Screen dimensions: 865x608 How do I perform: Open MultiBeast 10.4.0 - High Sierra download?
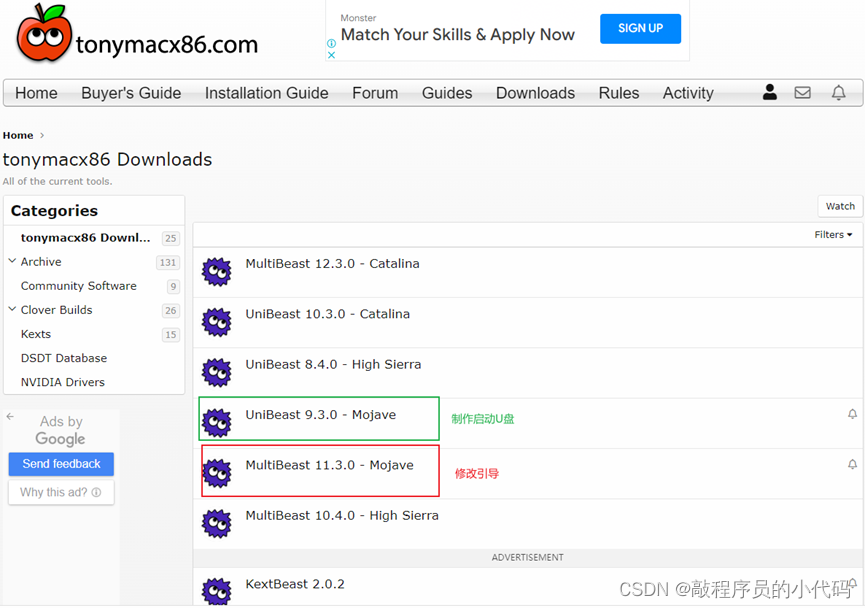coord(342,515)
